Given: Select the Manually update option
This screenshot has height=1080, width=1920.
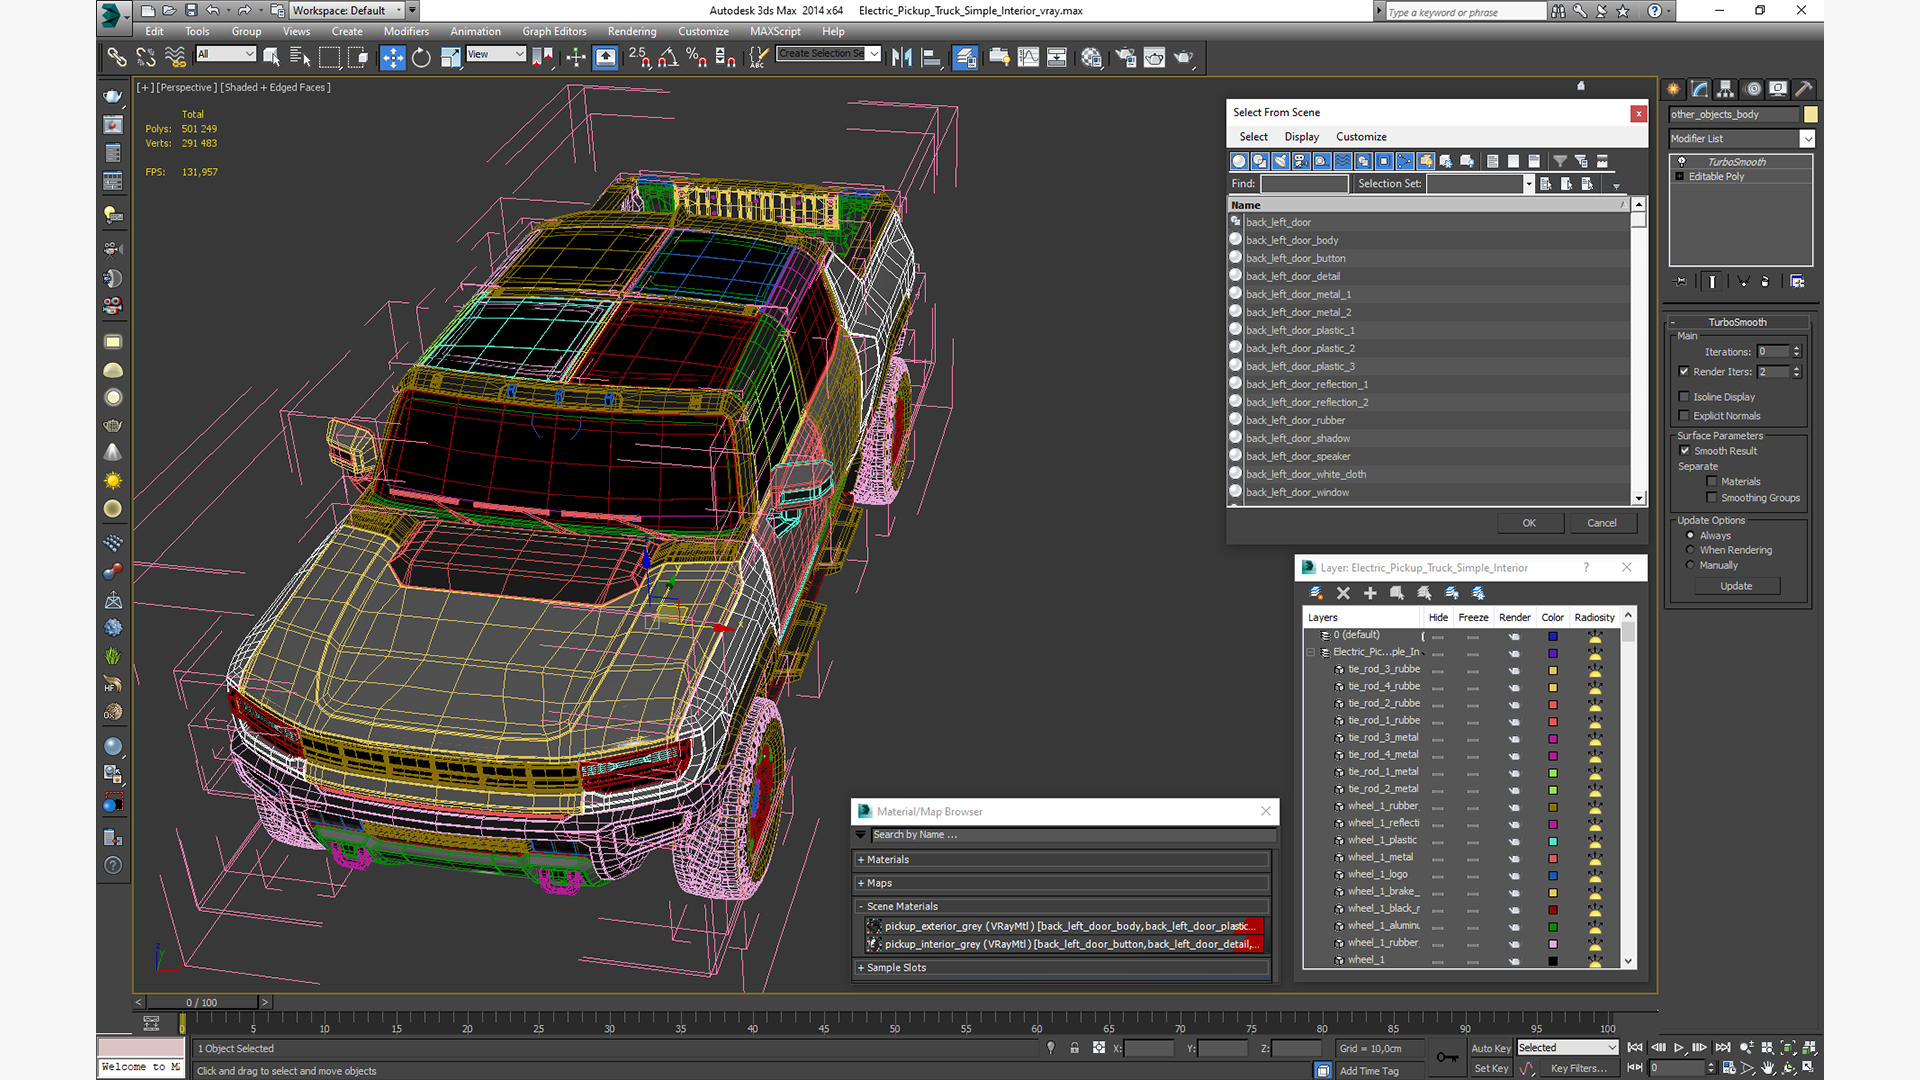Looking at the screenshot, I should tap(1690, 565).
